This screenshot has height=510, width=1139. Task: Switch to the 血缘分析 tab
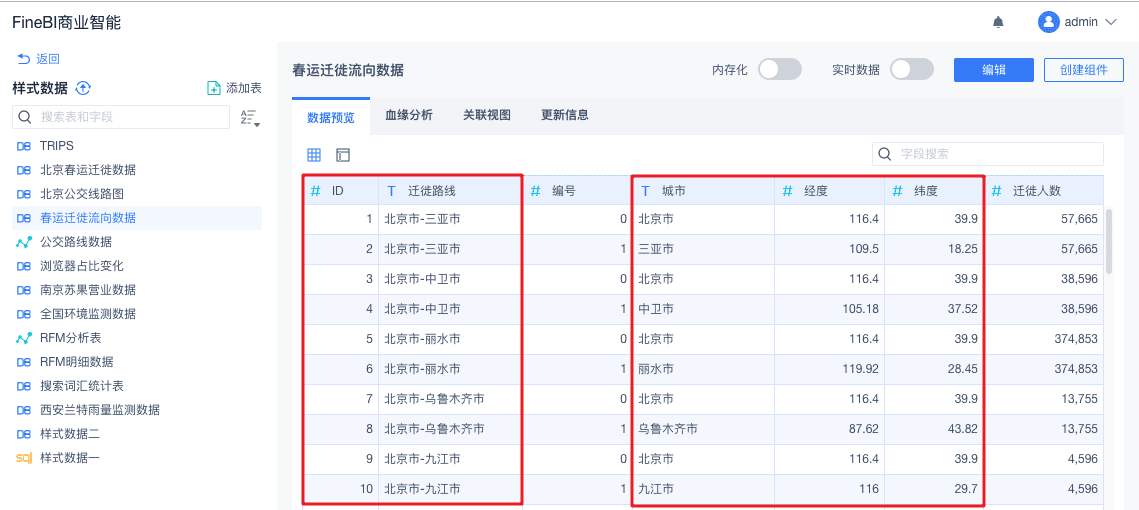(x=409, y=115)
